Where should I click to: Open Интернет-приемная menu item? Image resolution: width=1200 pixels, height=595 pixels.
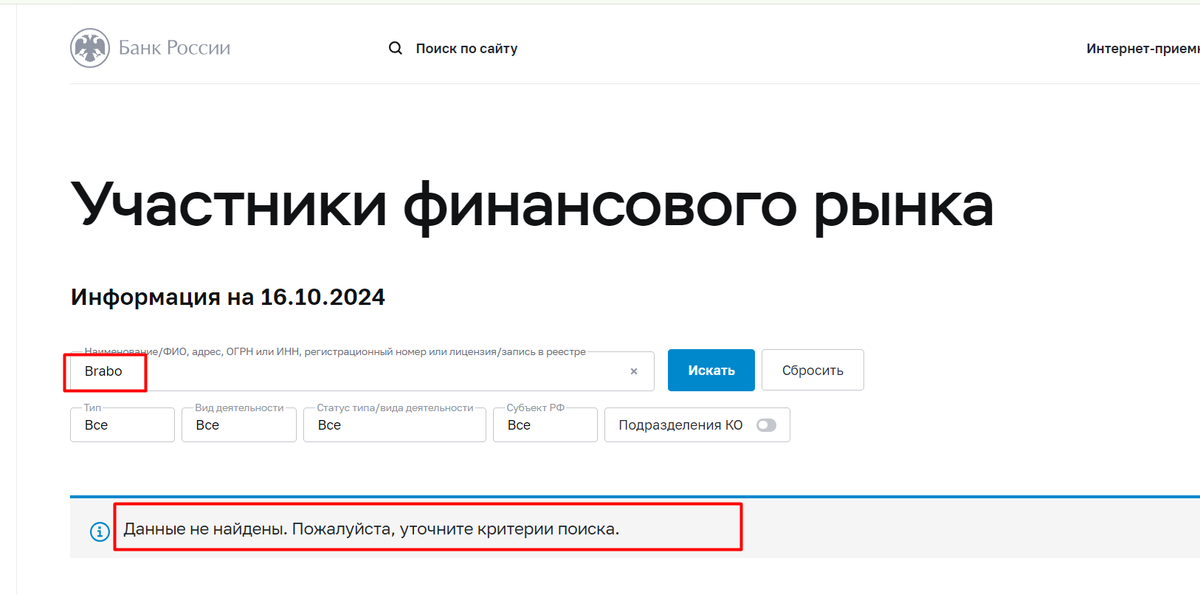pyautogui.click(x=1143, y=47)
